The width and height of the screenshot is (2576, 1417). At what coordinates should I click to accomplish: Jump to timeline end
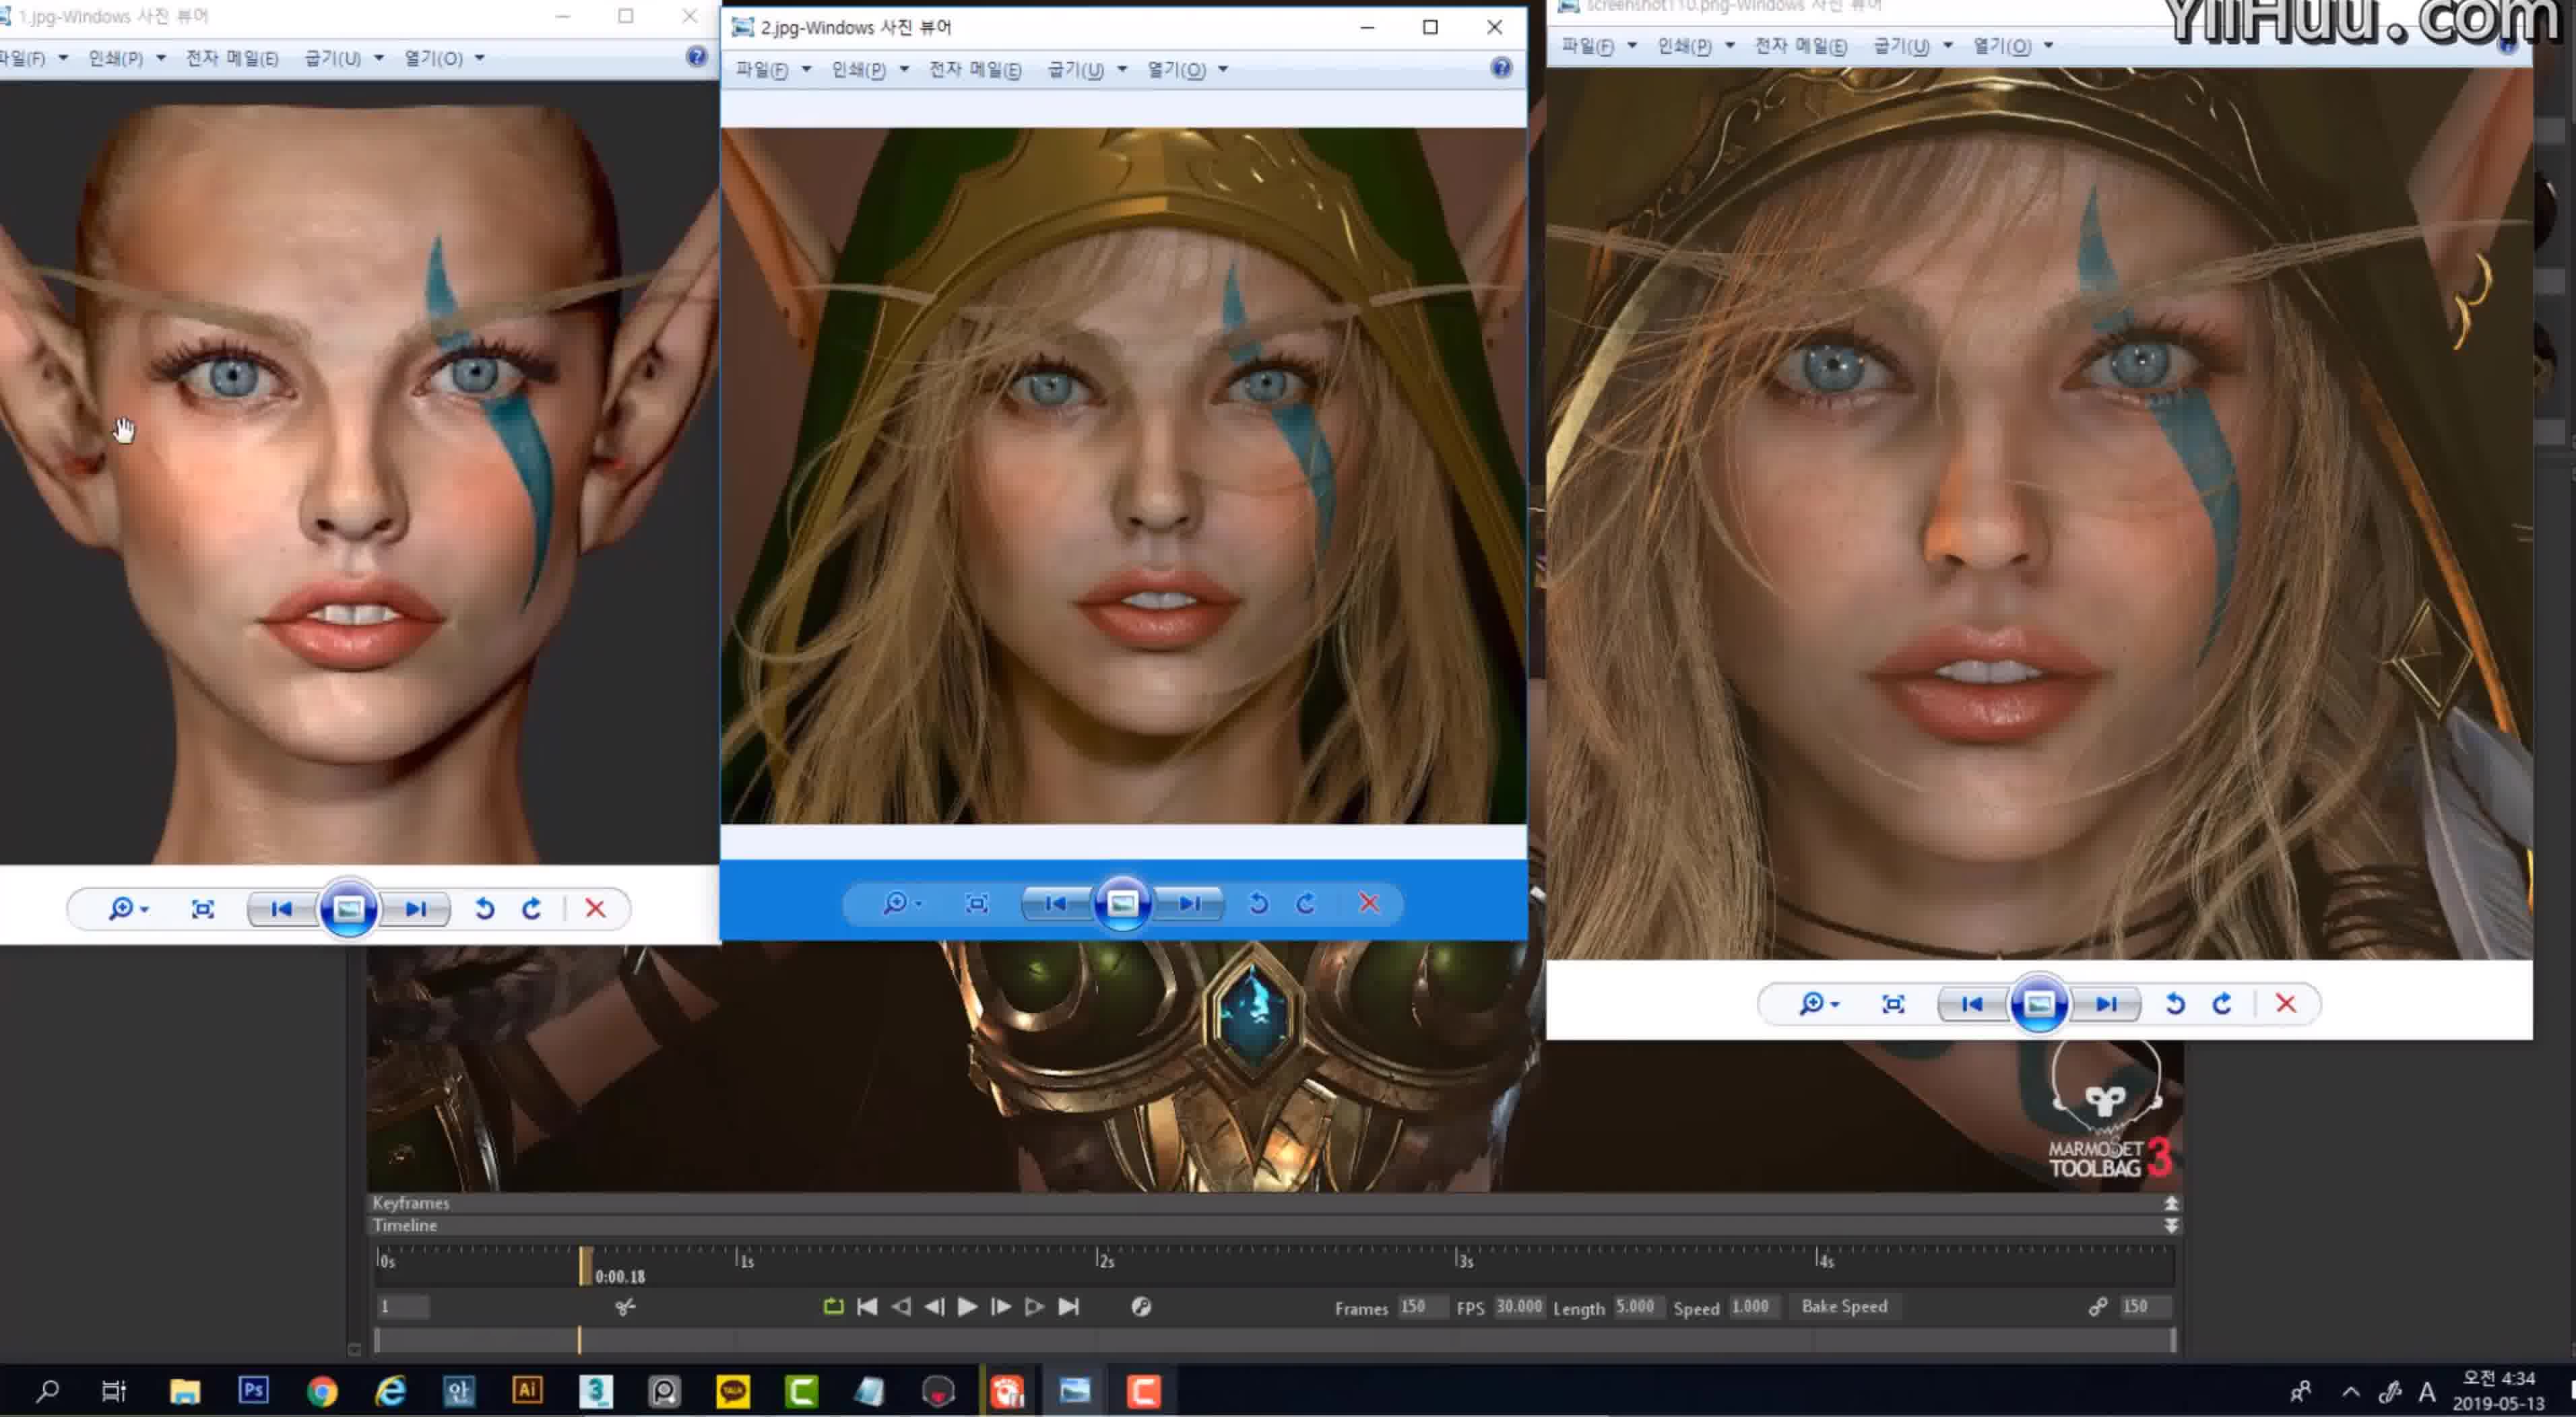coord(1068,1306)
